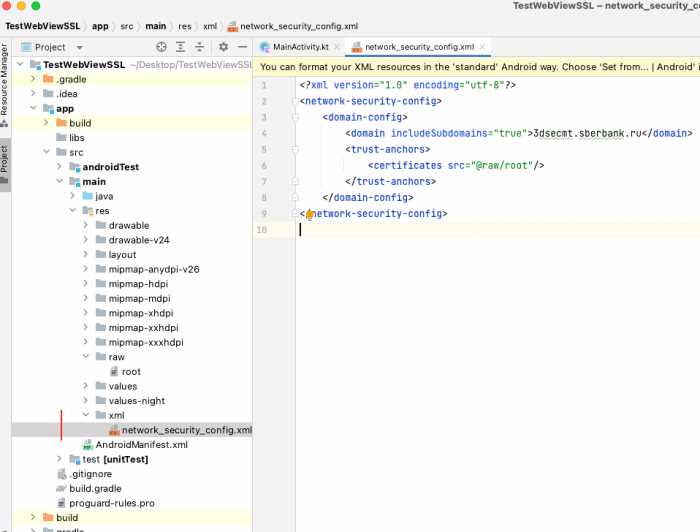Expand the .gradle folder
This screenshot has width=700, height=532.
click(x=33, y=79)
